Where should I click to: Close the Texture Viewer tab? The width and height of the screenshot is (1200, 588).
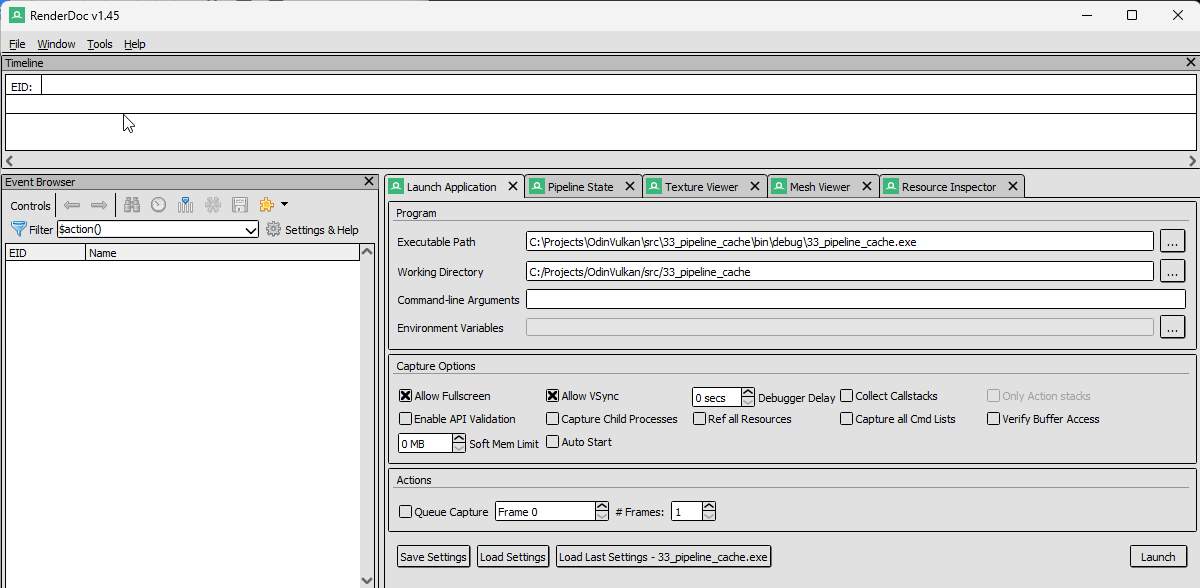click(x=755, y=186)
